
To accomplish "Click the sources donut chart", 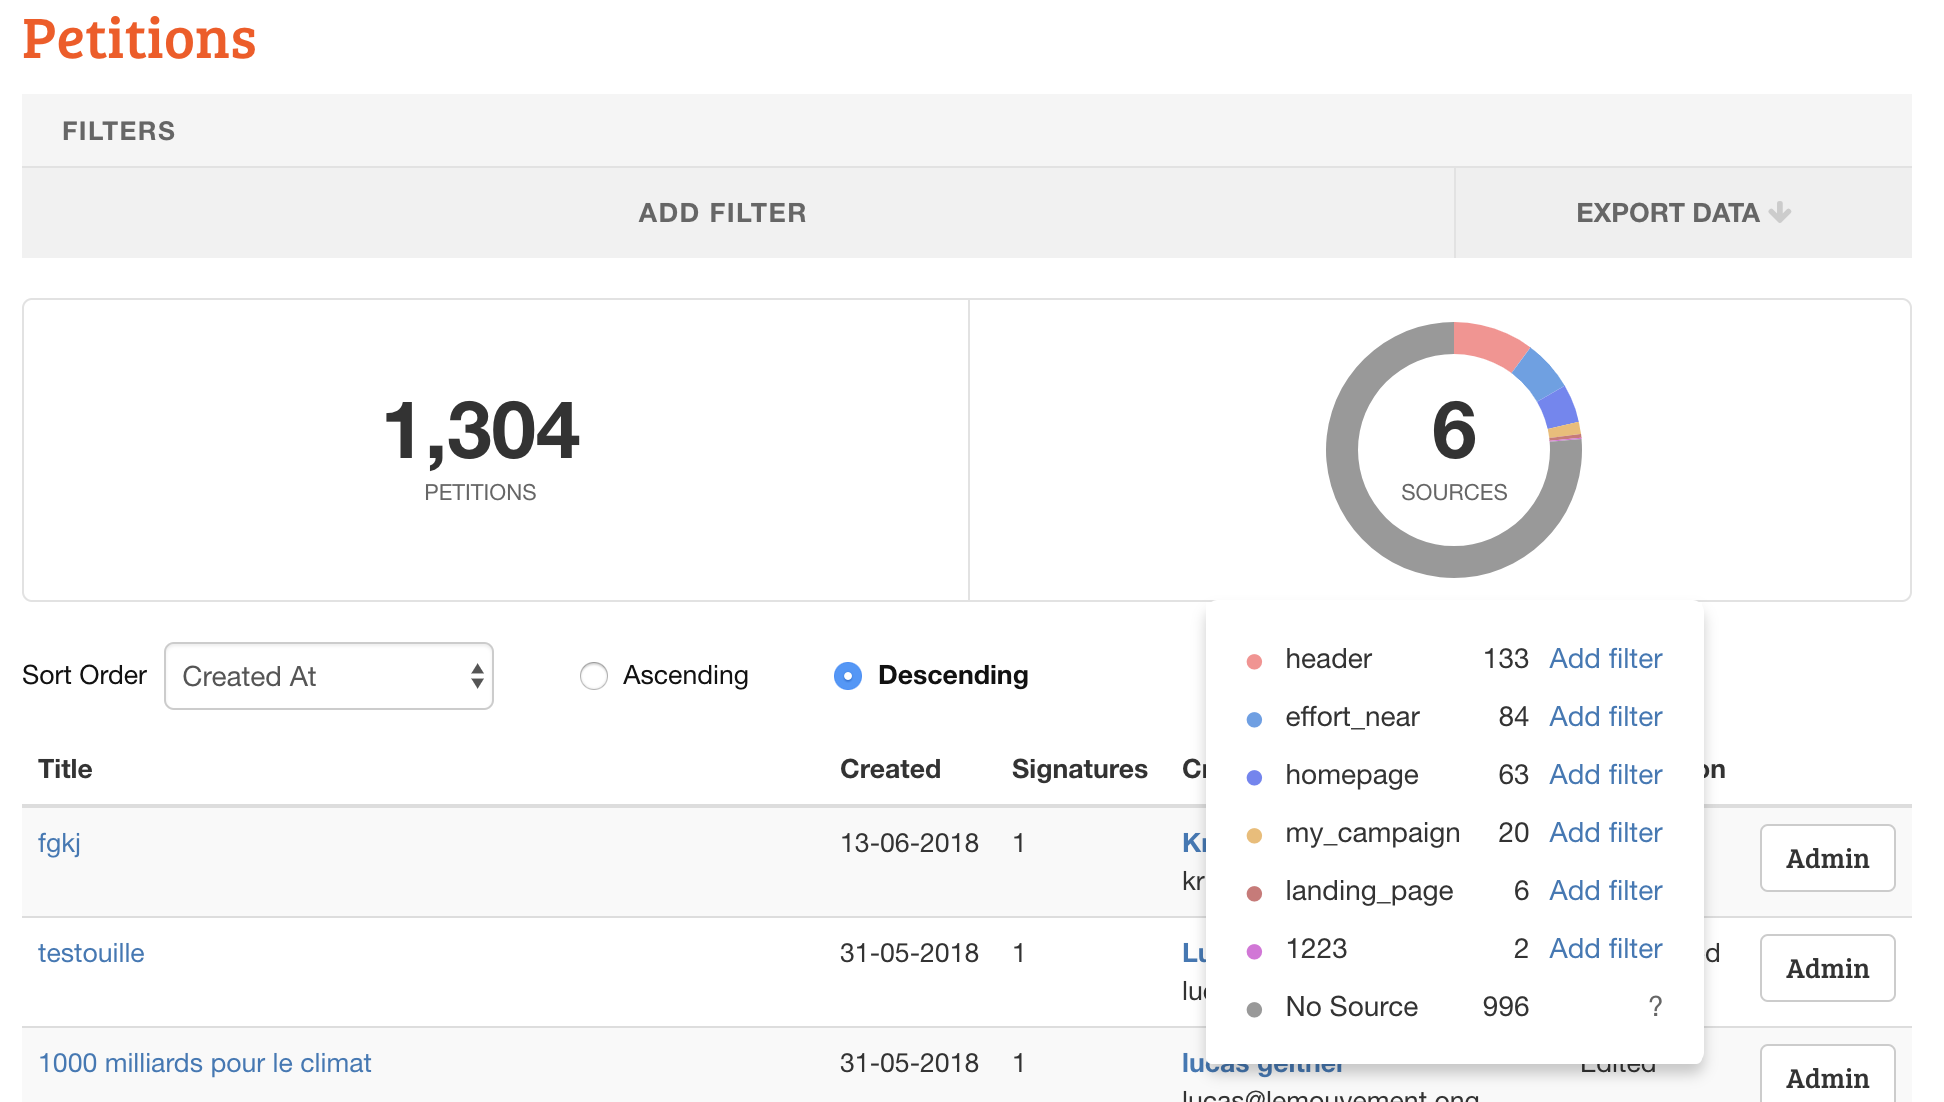I will 1453,449.
